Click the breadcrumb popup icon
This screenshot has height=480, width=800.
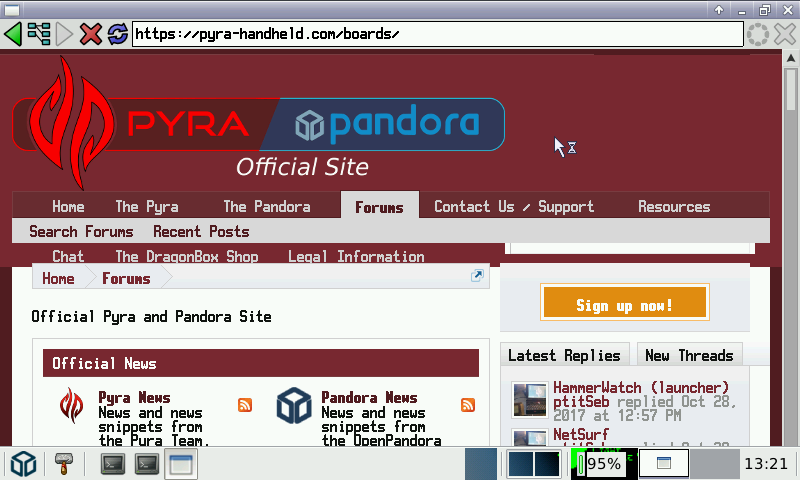coord(477,277)
